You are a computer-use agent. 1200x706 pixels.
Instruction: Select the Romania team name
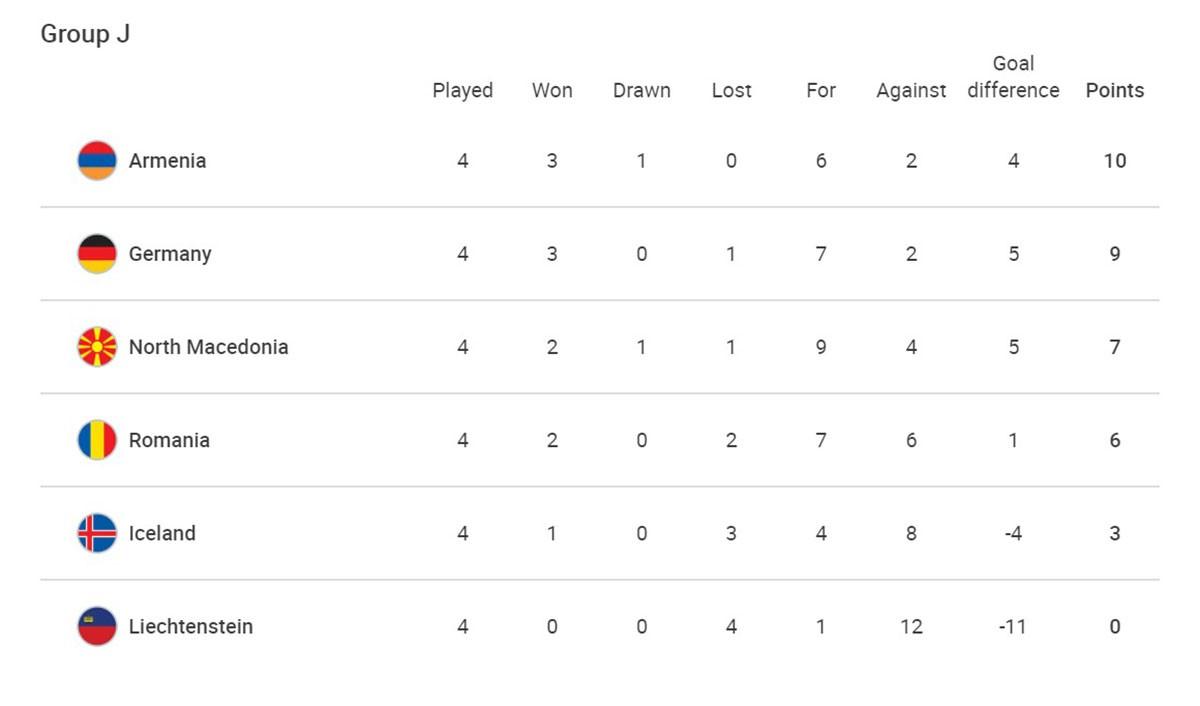click(169, 440)
